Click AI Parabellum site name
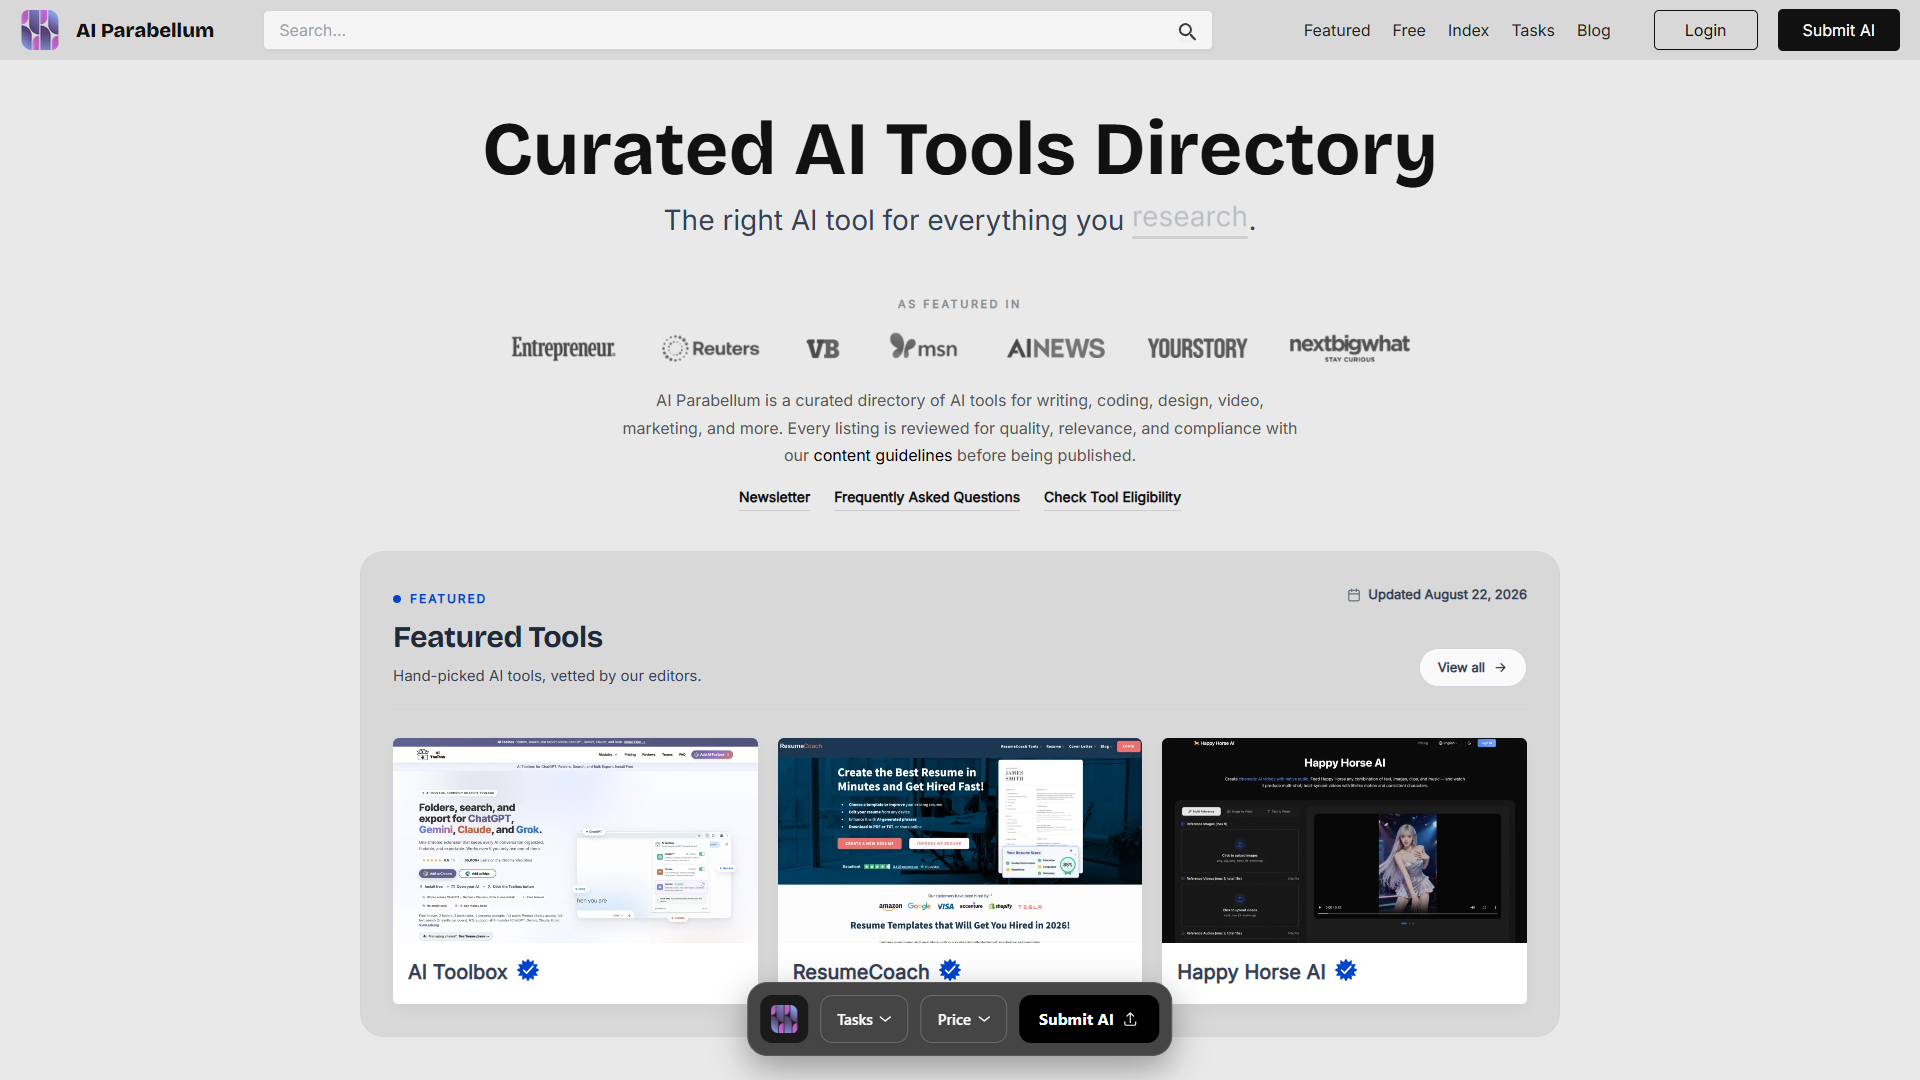 (x=145, y=30)
